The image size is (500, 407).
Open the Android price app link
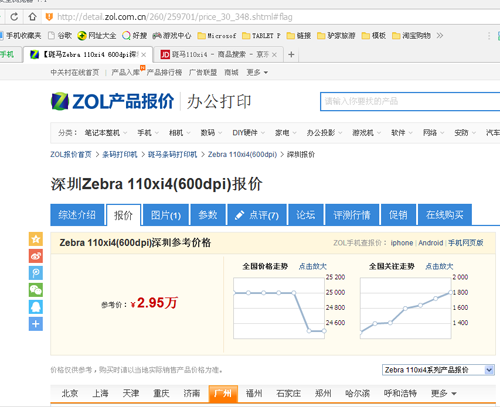tap(431, 243)
